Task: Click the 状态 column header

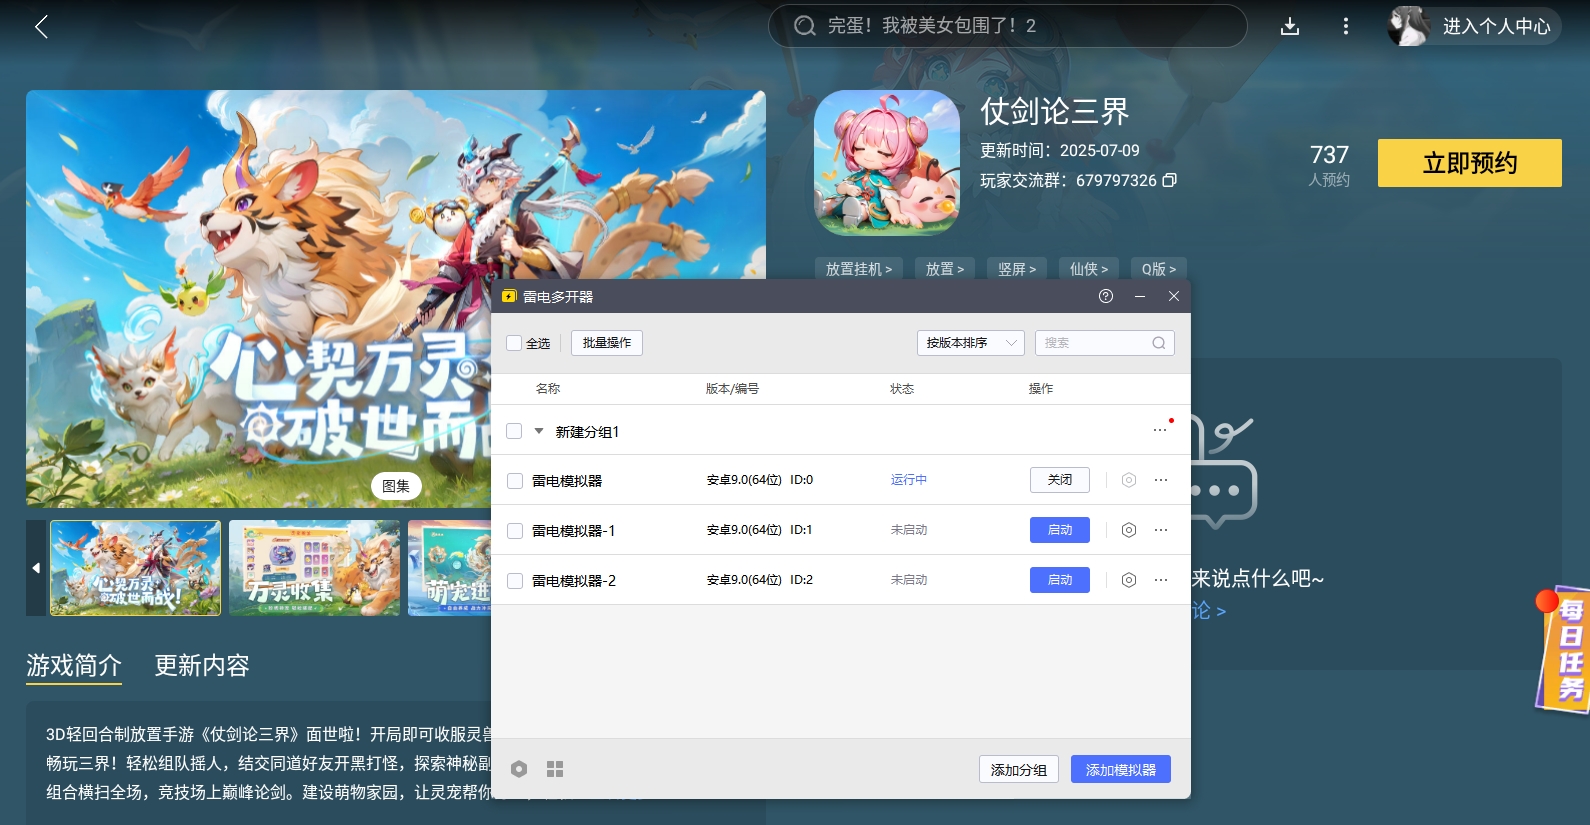Action: click(x=902, y=389)
